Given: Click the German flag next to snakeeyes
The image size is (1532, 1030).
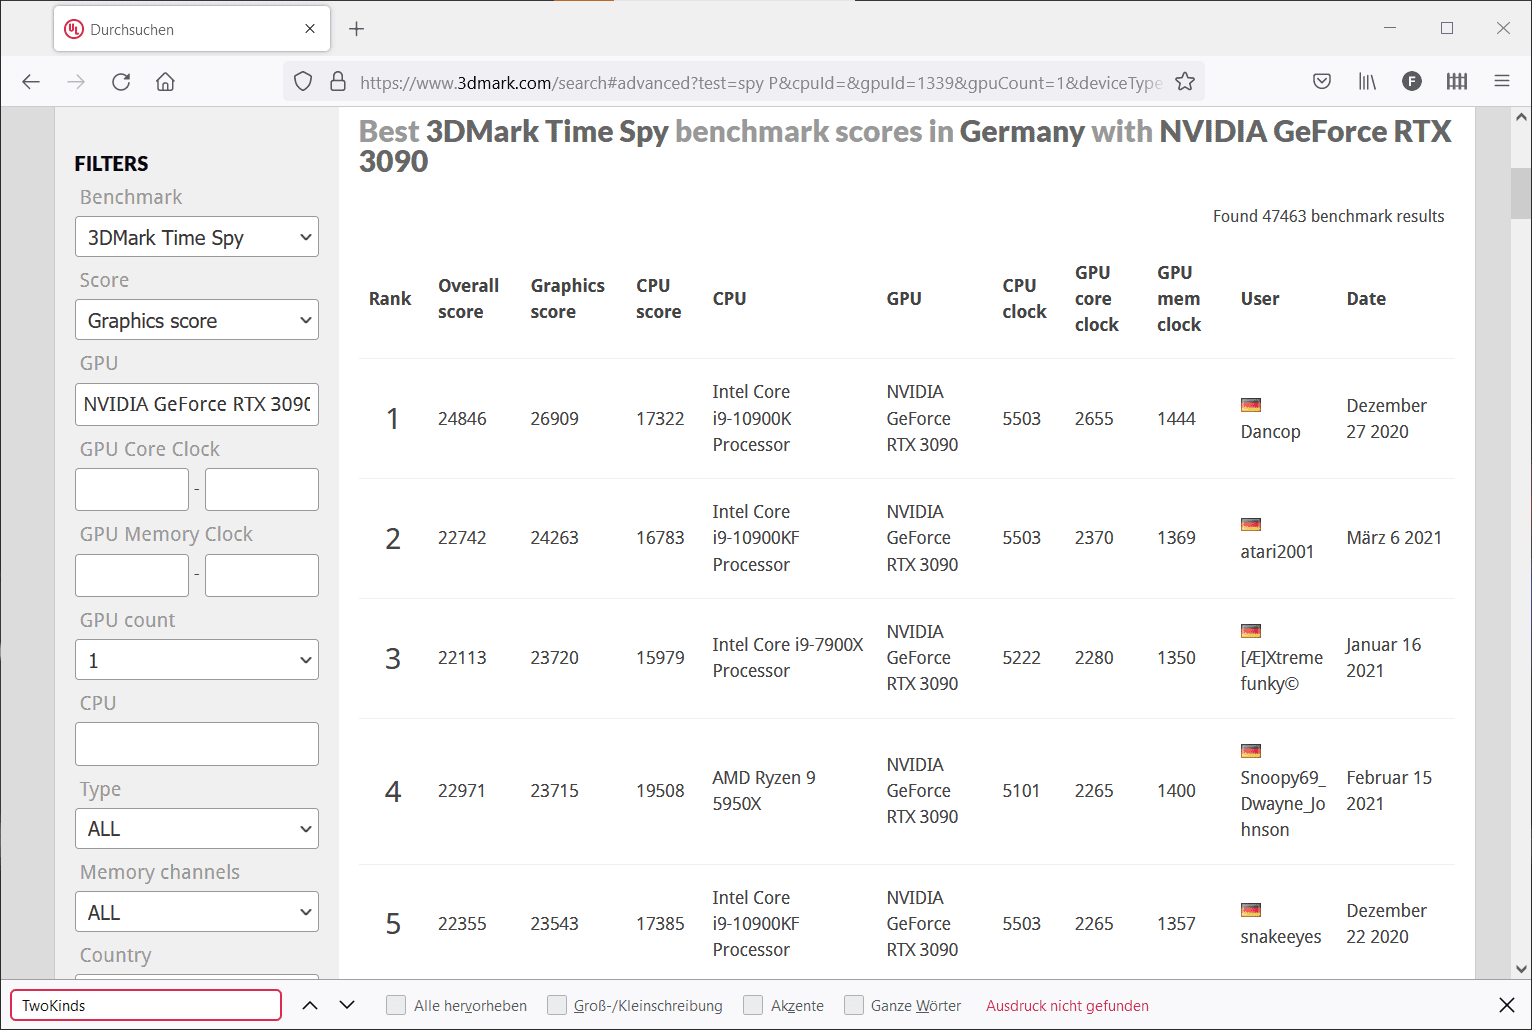Looking at the screenshot, I should pos(1251,910).
